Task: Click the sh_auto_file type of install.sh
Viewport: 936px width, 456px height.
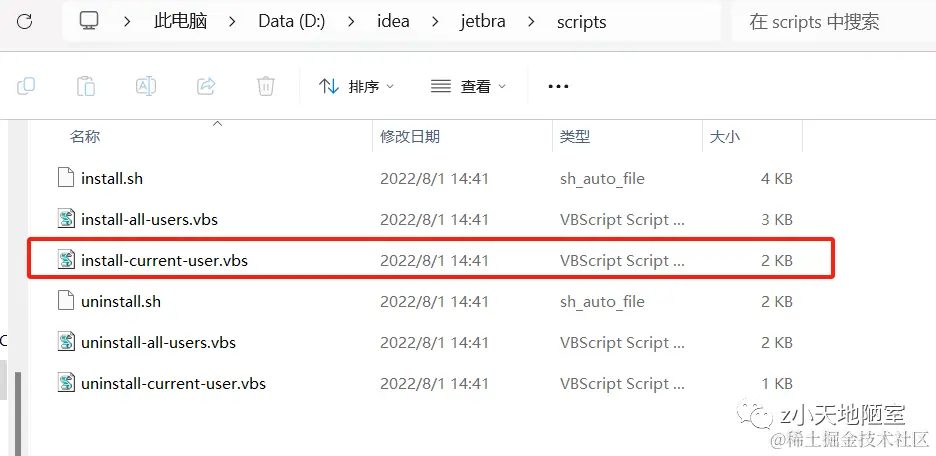Action: pos(602,178)
